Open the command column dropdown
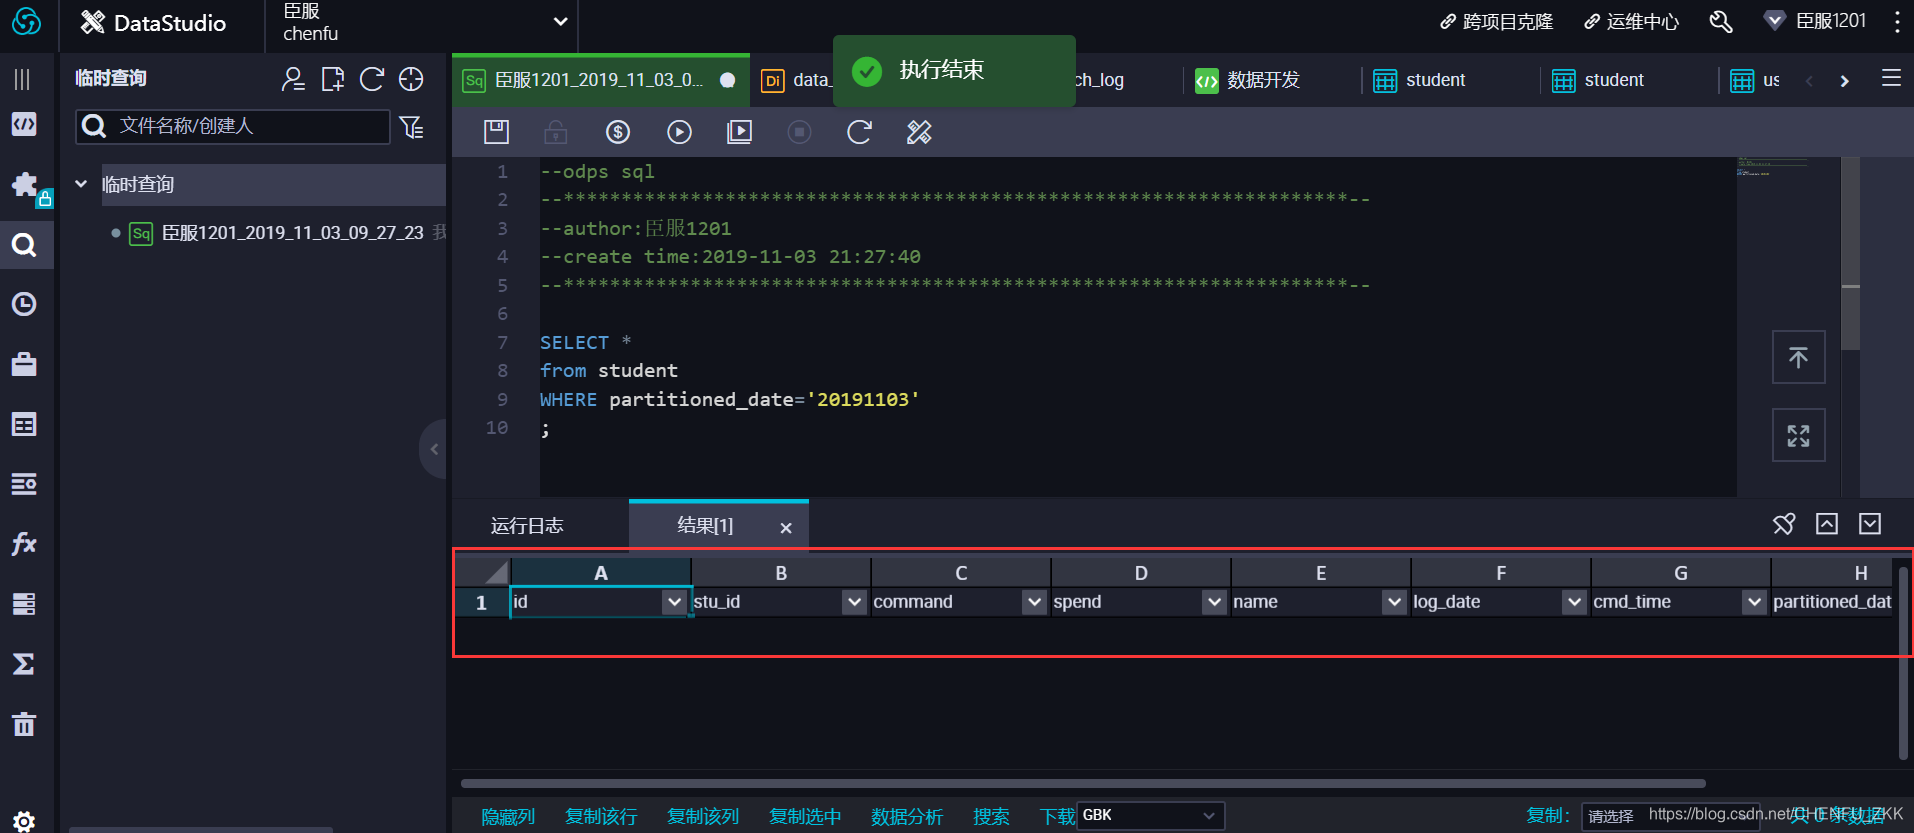Screen dimensions: 1914x833 [x=1034, y=601]
